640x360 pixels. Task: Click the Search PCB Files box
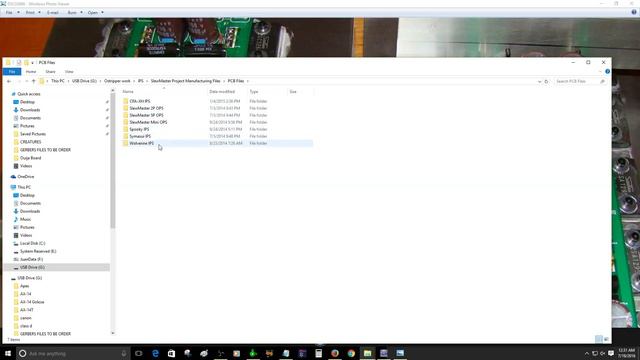[x=580, y=82]
